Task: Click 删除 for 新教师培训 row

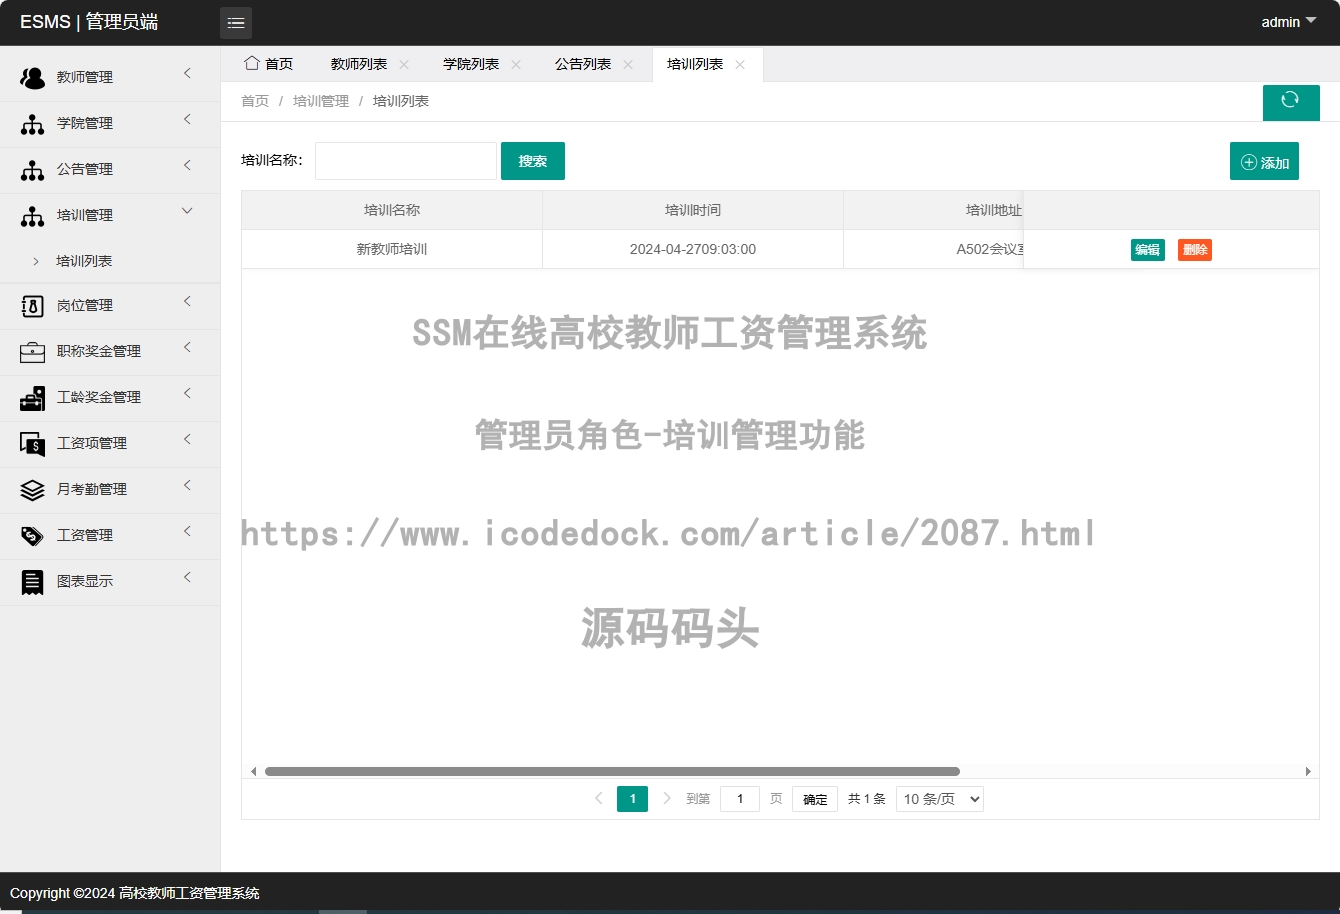Action: coord(1195,250)
